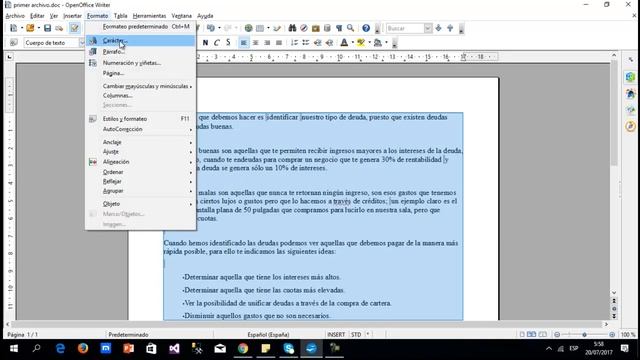
Task: Move the zoom slider handle
Action: (x=584, y=335)
